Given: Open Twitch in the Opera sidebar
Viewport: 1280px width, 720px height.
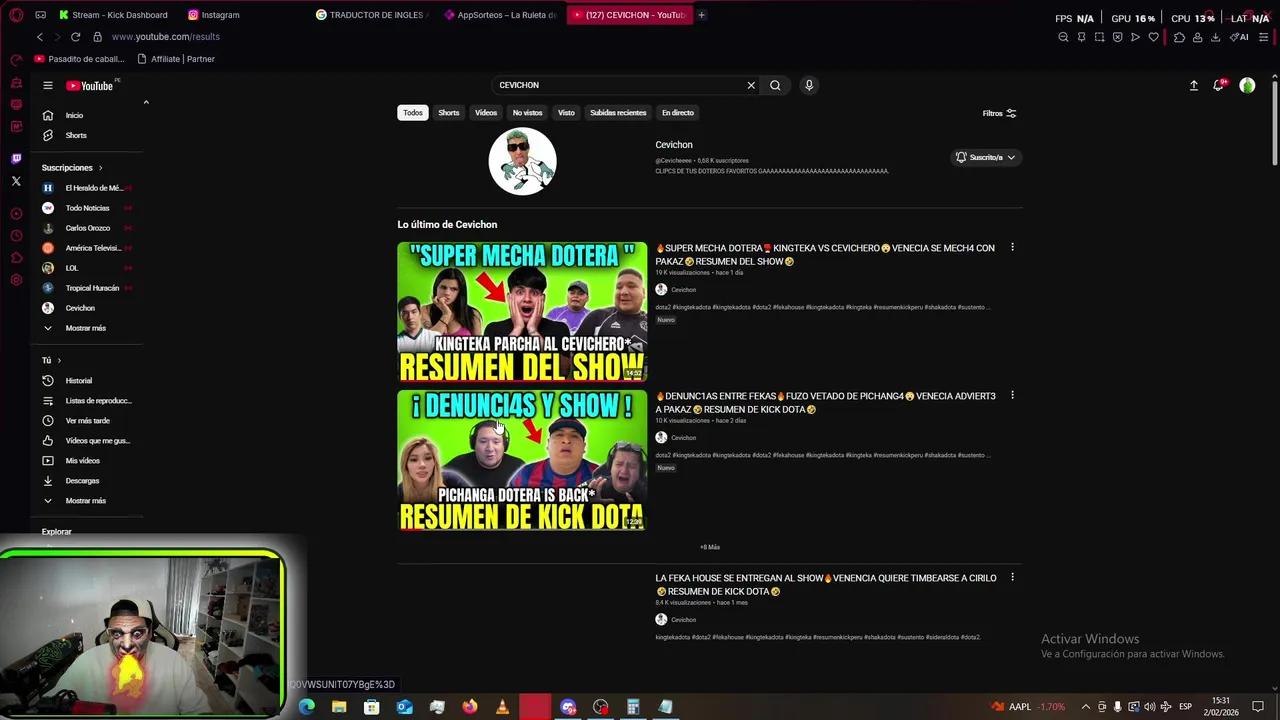Looking at the screenshot, I should [x=16, y=159].
